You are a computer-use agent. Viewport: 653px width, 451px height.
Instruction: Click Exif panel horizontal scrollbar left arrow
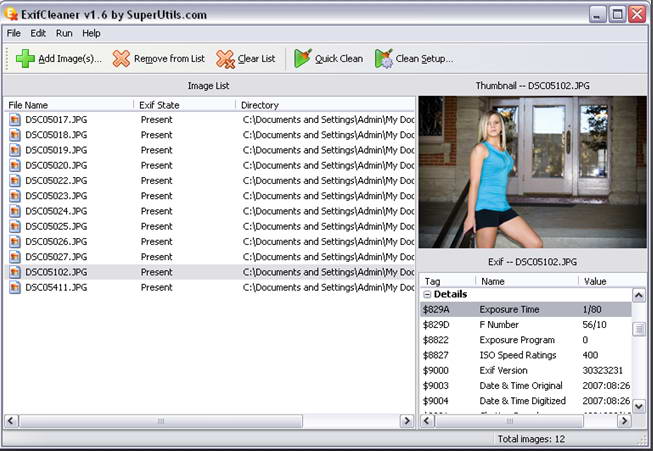(x=427, y=421)
